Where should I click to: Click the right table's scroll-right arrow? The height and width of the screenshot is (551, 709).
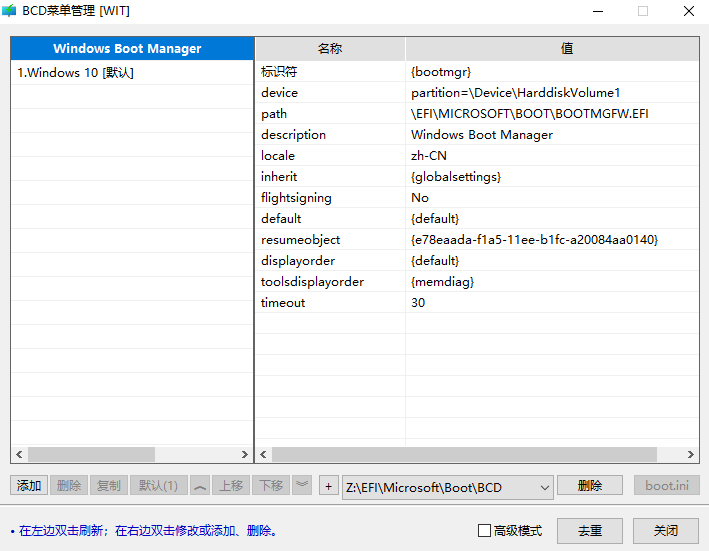click(690, 454)
